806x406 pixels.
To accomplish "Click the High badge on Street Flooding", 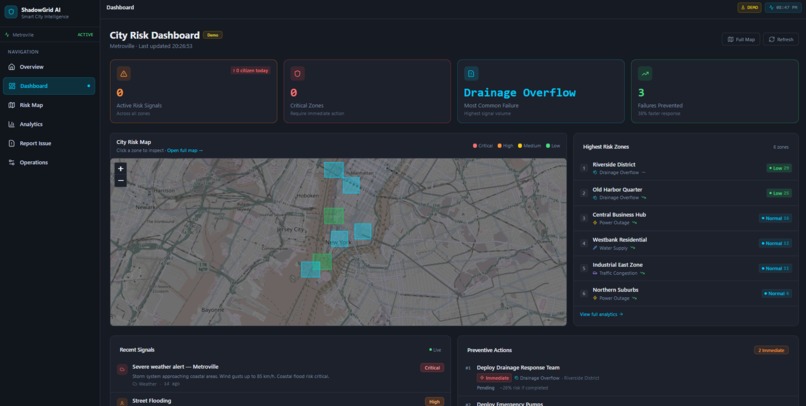I will point(434,402).
